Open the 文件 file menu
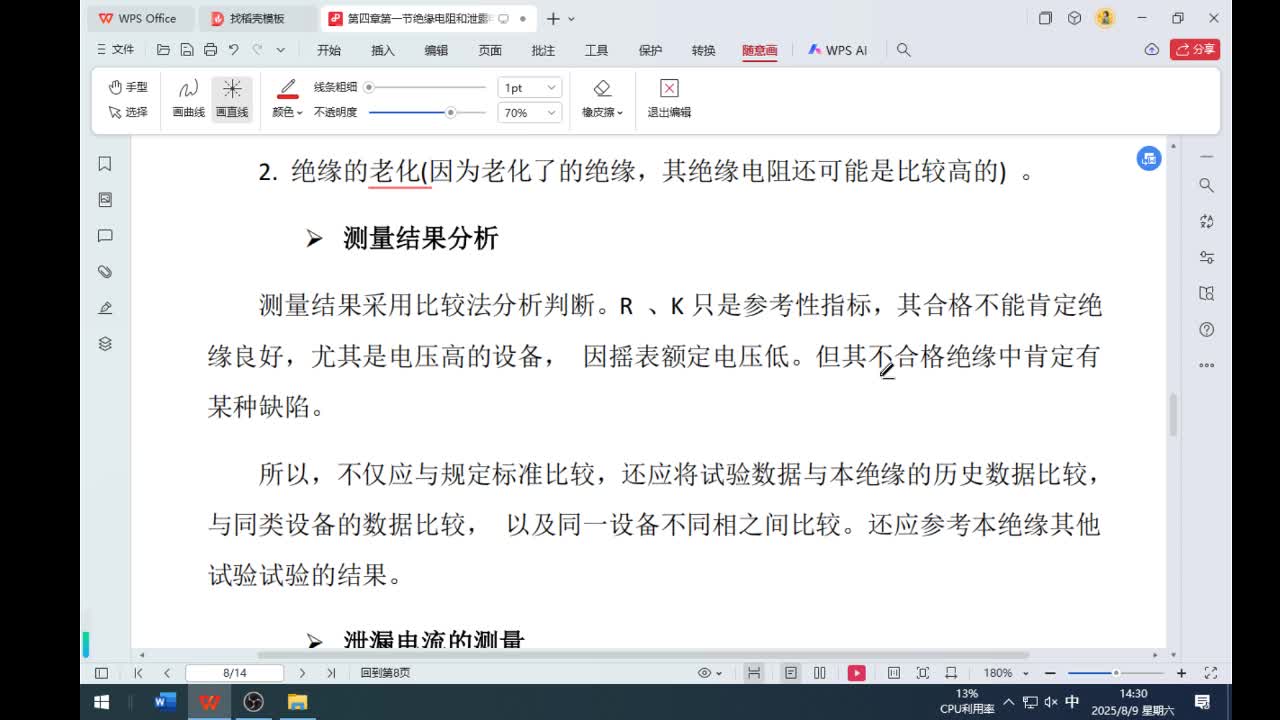Viewport: 1280px width, 720px height. [x=116, y=49]
